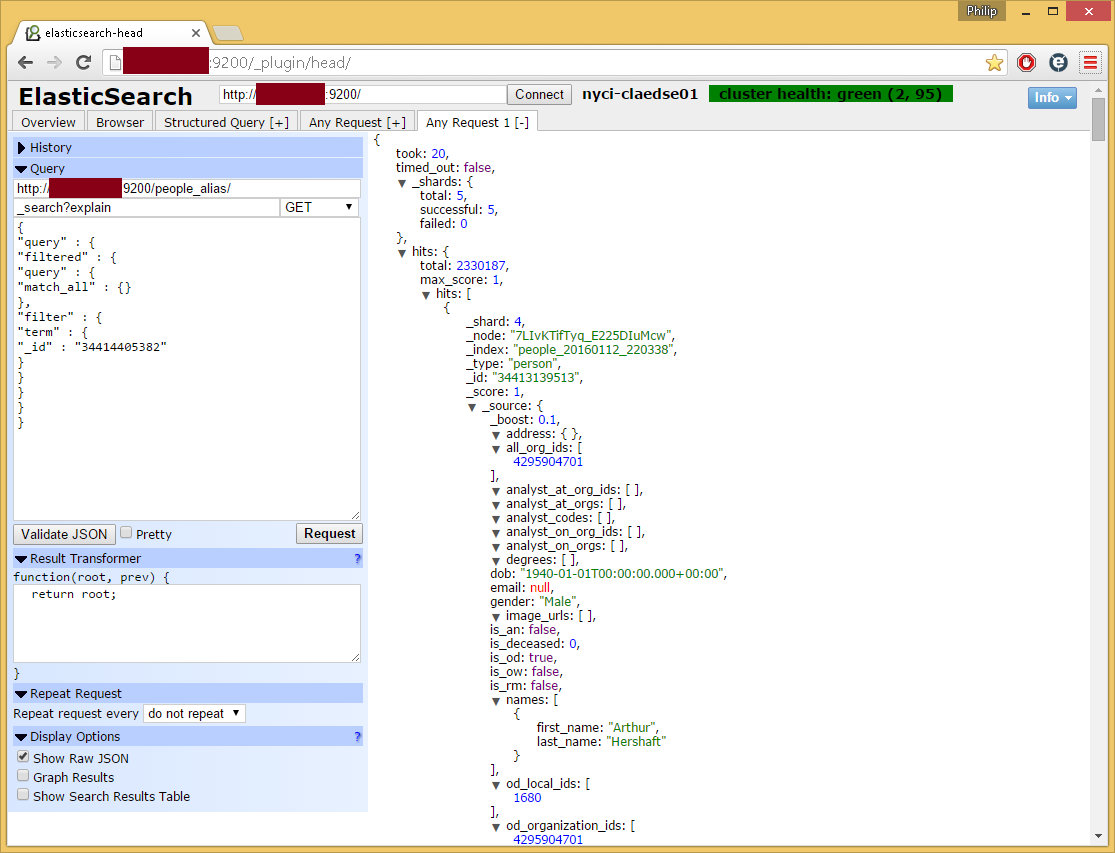Toggle the Pretty checkbox
Screen dimensions: 1115x853
(x=126, y=532)
